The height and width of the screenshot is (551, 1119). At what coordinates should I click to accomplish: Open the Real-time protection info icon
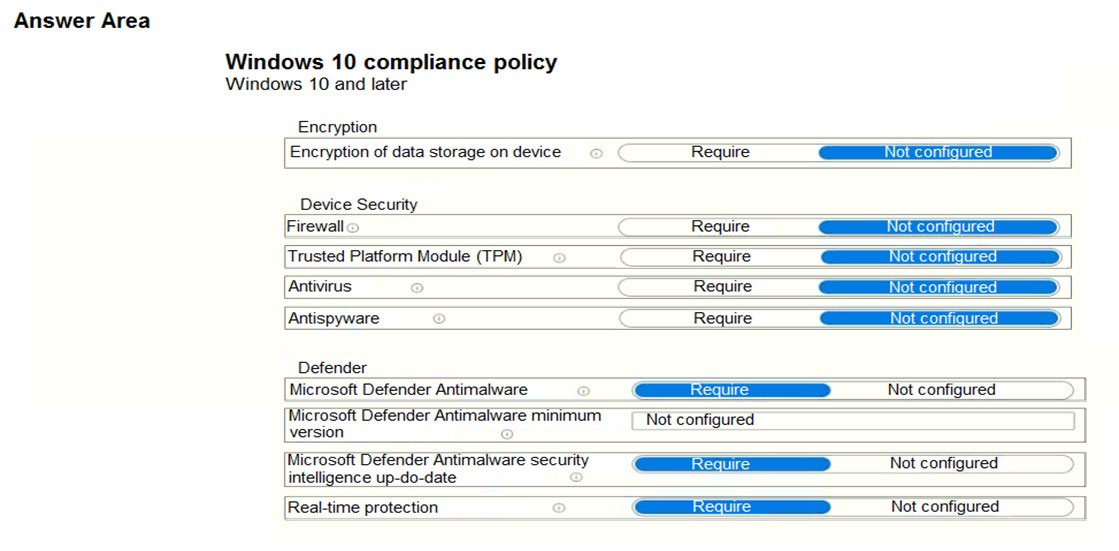(x=560, y=508)
